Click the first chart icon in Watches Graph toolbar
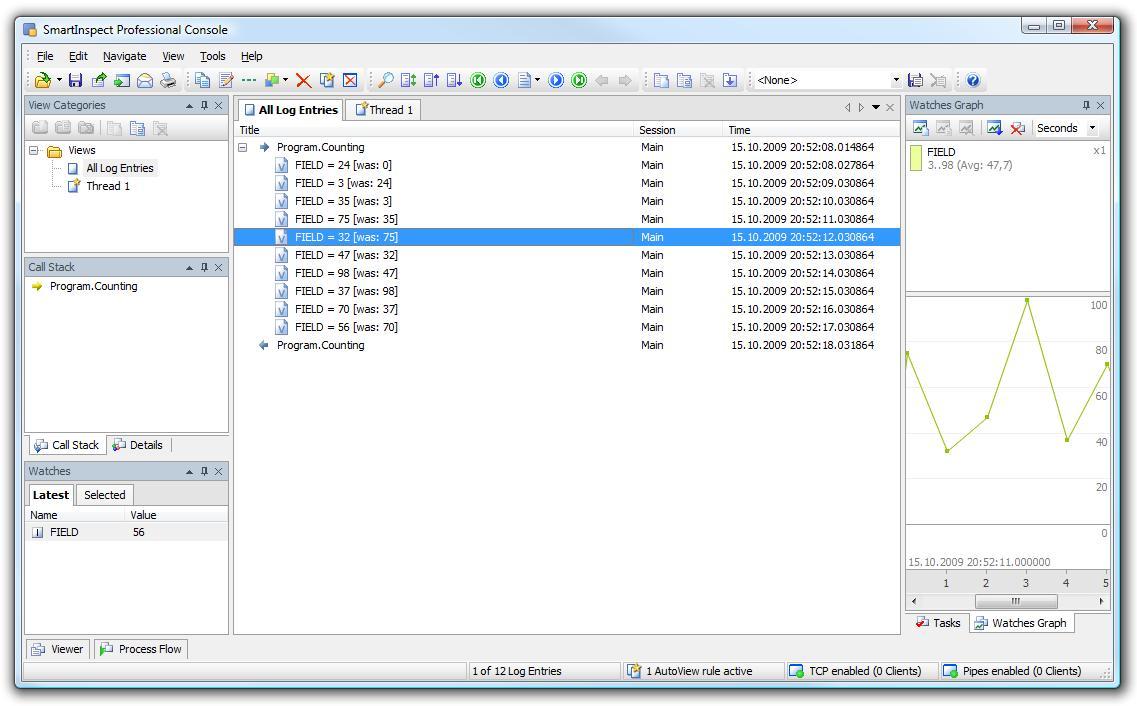 point(920,128)
